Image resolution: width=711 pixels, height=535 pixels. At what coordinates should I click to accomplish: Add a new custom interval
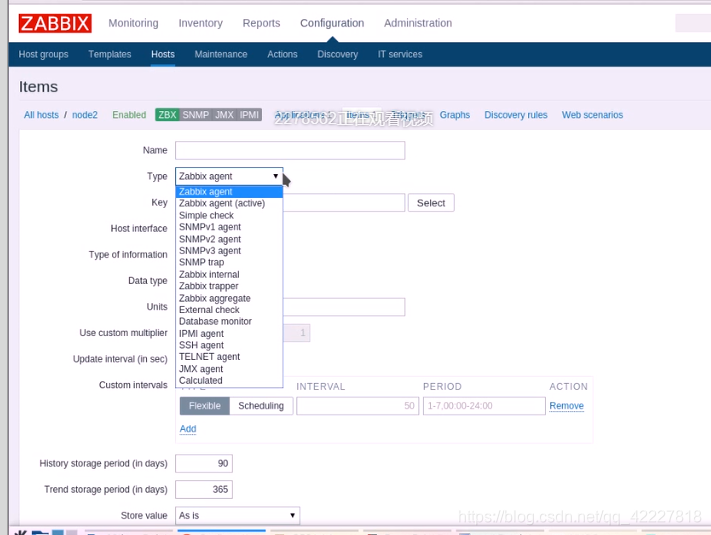pos(188,429)
